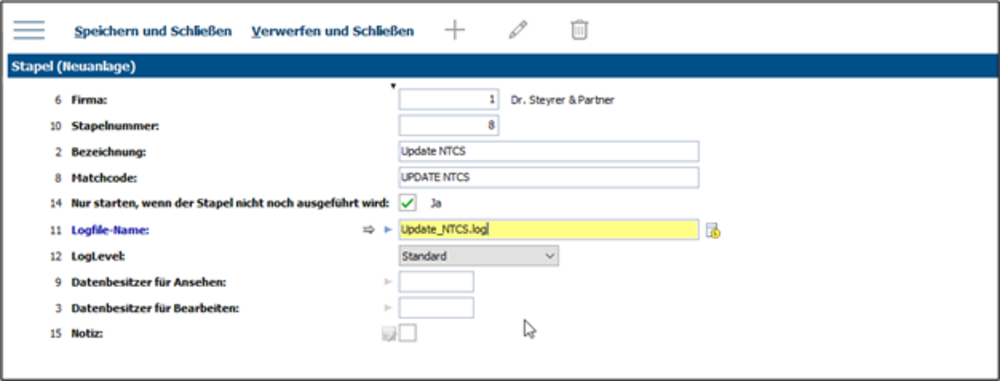Viewport: 1000px width, 381px height.
Task: Click the note icon next to Notiz
Action: [x=388, y=334]
